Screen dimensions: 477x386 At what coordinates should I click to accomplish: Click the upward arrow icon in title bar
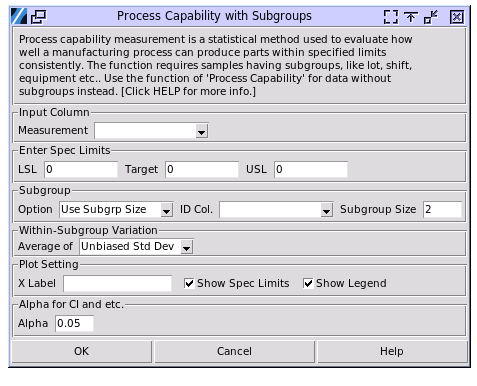point(411,17)
